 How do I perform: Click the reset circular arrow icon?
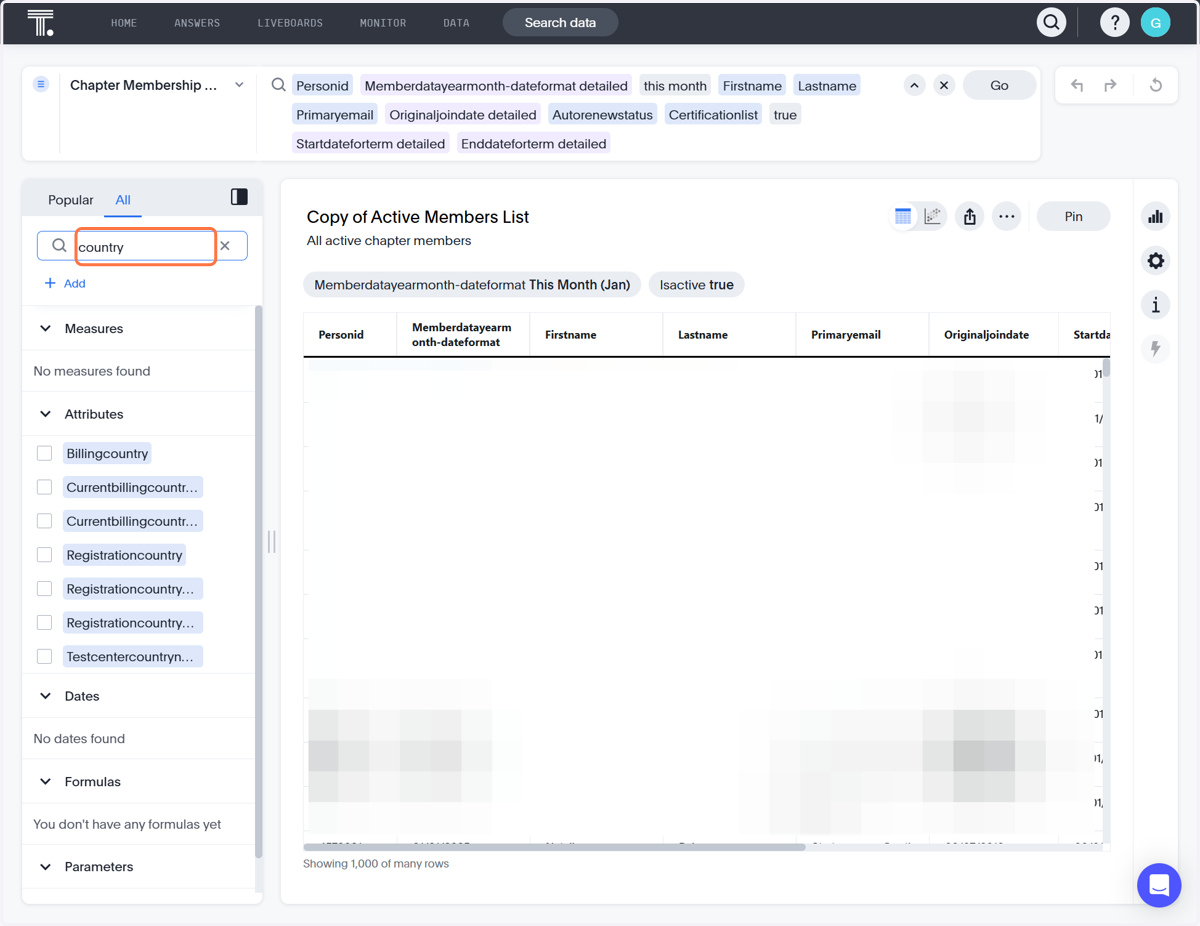pyautogui.click(x=1156, y=85)
